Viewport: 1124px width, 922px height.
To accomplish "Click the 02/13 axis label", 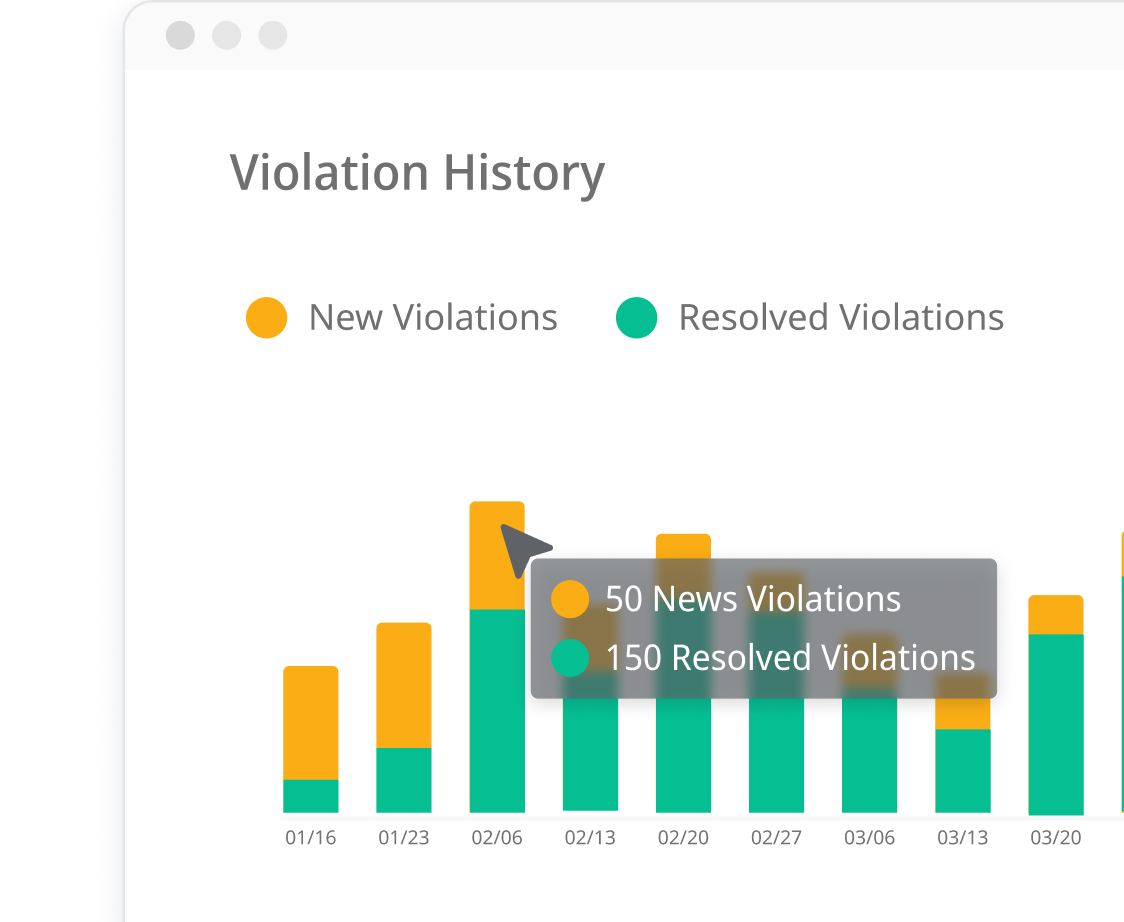I will pos(590,838).
